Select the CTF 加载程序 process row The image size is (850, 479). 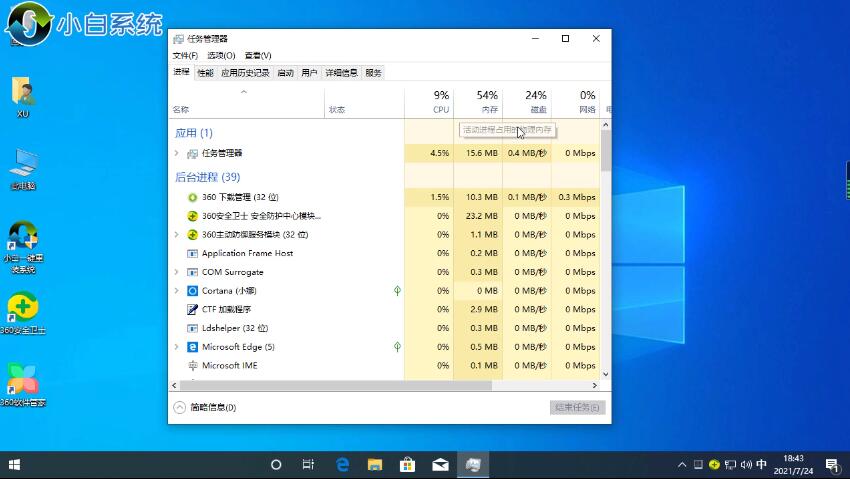coord(226,310)
